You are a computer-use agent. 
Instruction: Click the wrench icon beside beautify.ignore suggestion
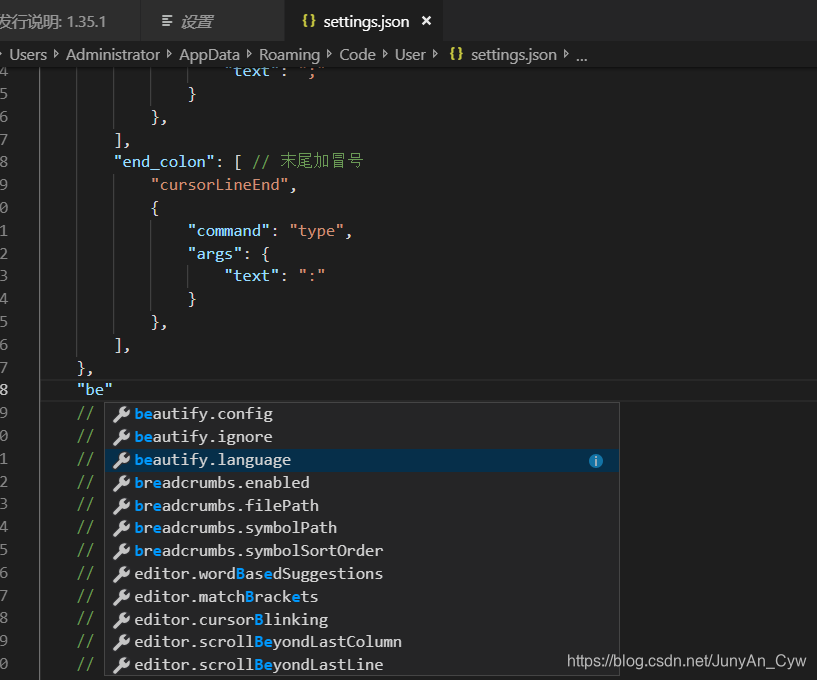pyautogui.click(x=122, y=436)
